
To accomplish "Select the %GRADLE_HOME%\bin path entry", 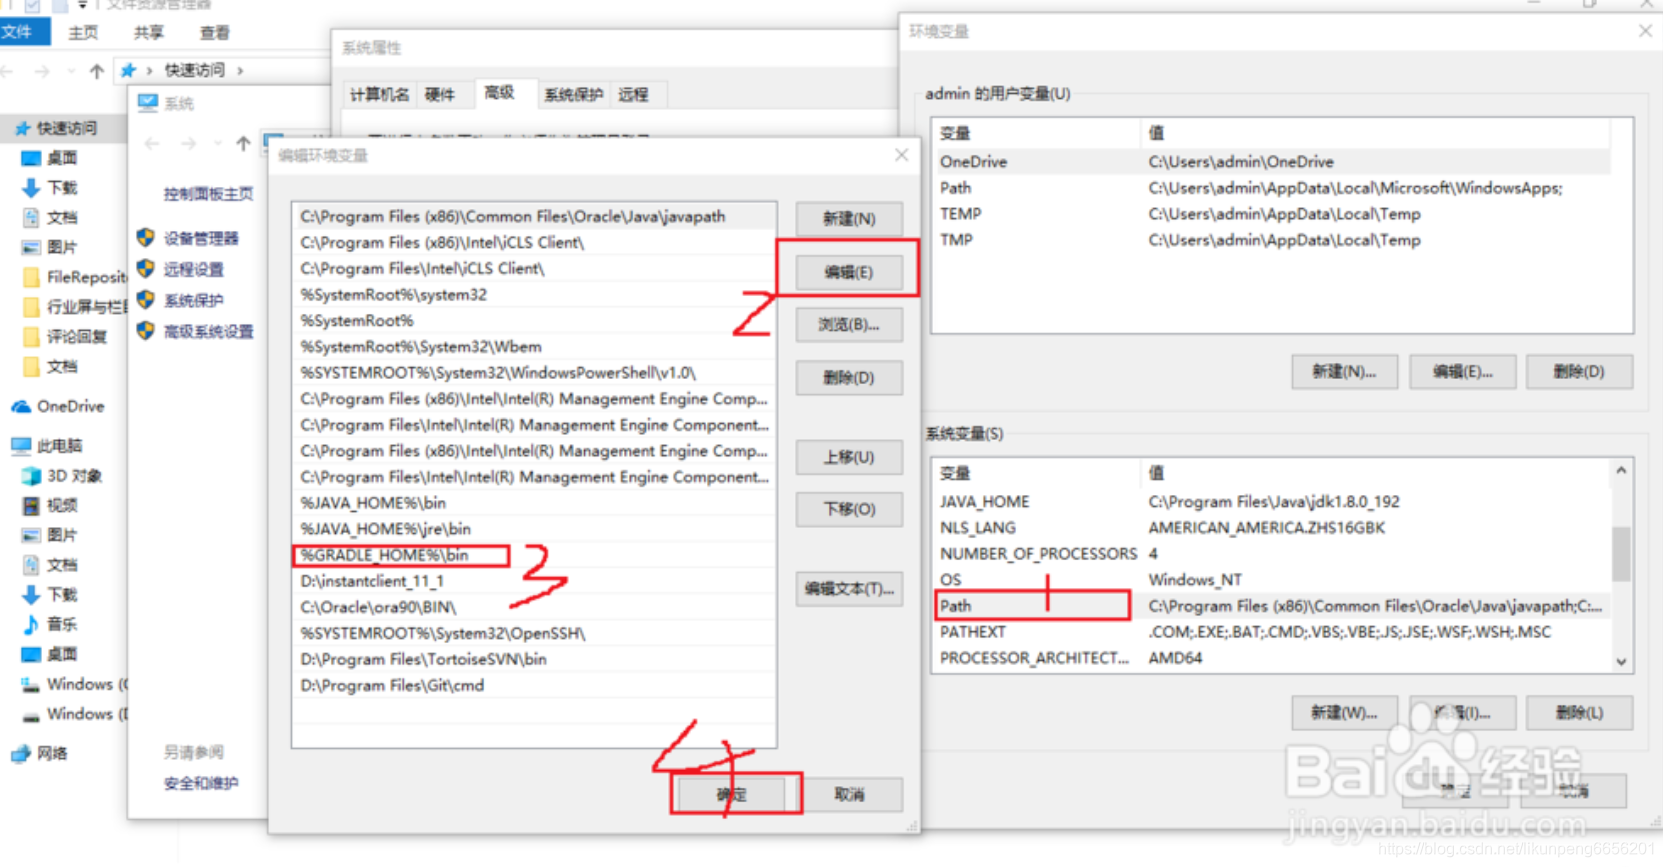I will click(534, 555).
